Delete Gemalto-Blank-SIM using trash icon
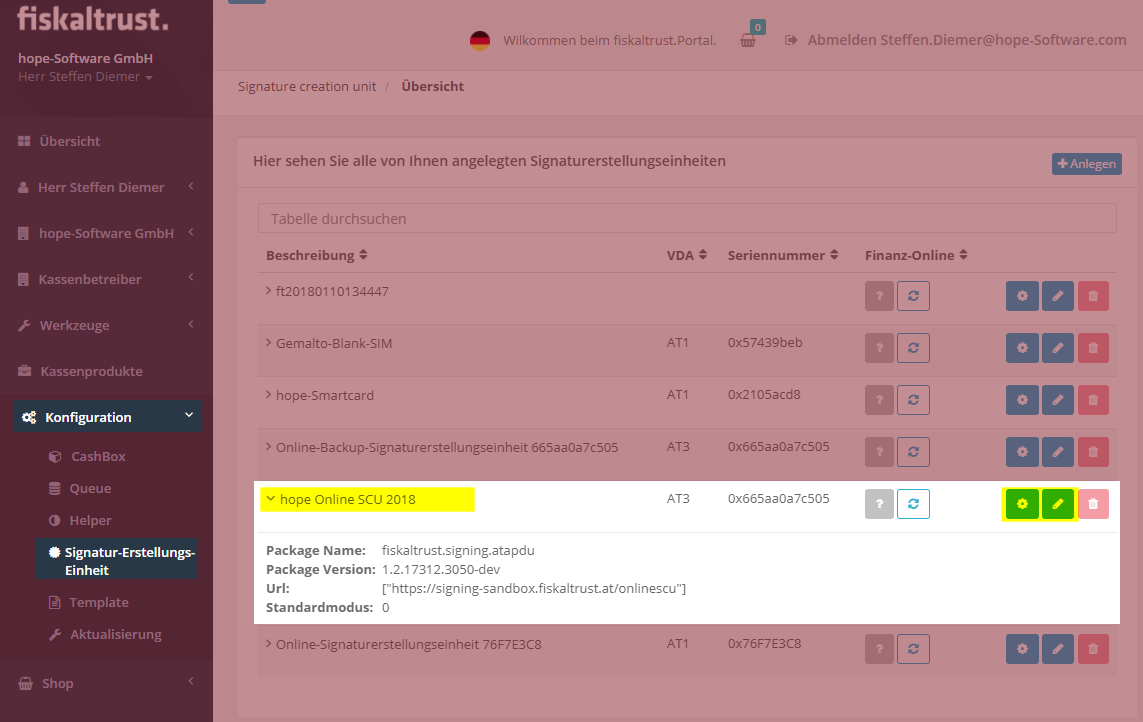 1093,348
